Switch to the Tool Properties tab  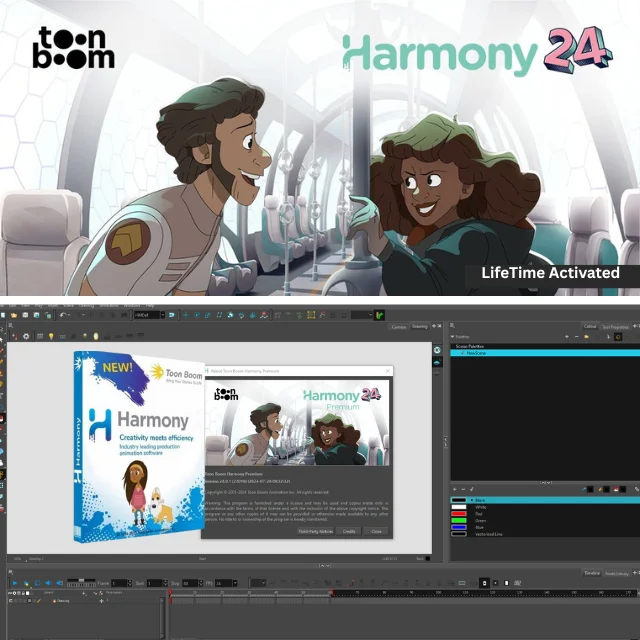[x=615, y=327]
